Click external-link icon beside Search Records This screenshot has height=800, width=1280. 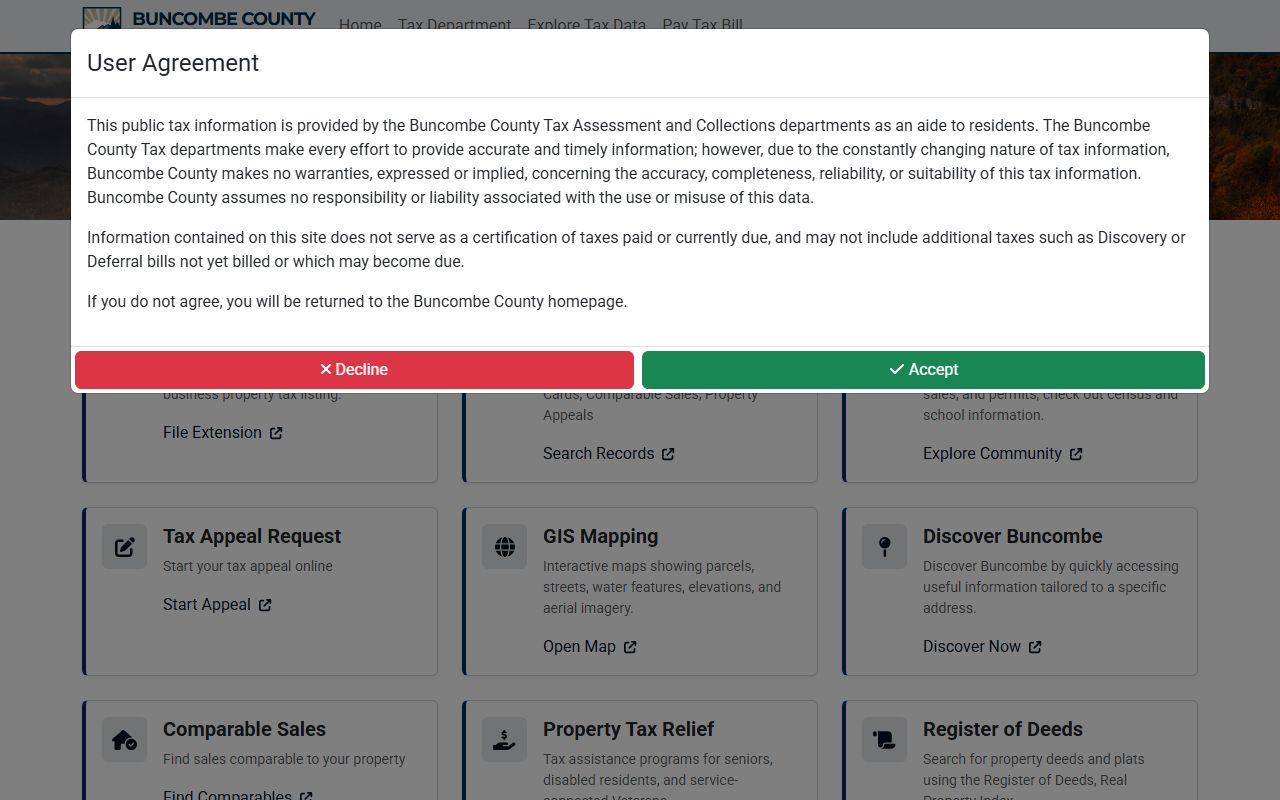668,454
